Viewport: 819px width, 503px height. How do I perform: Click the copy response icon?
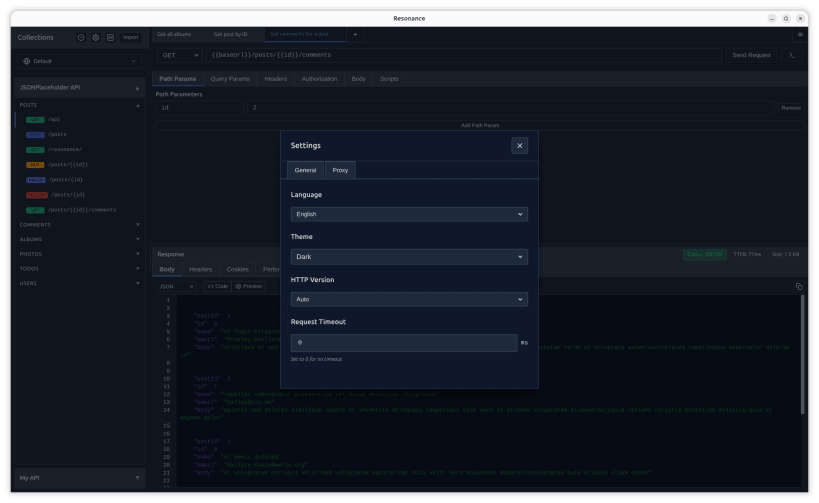[799, 286]
